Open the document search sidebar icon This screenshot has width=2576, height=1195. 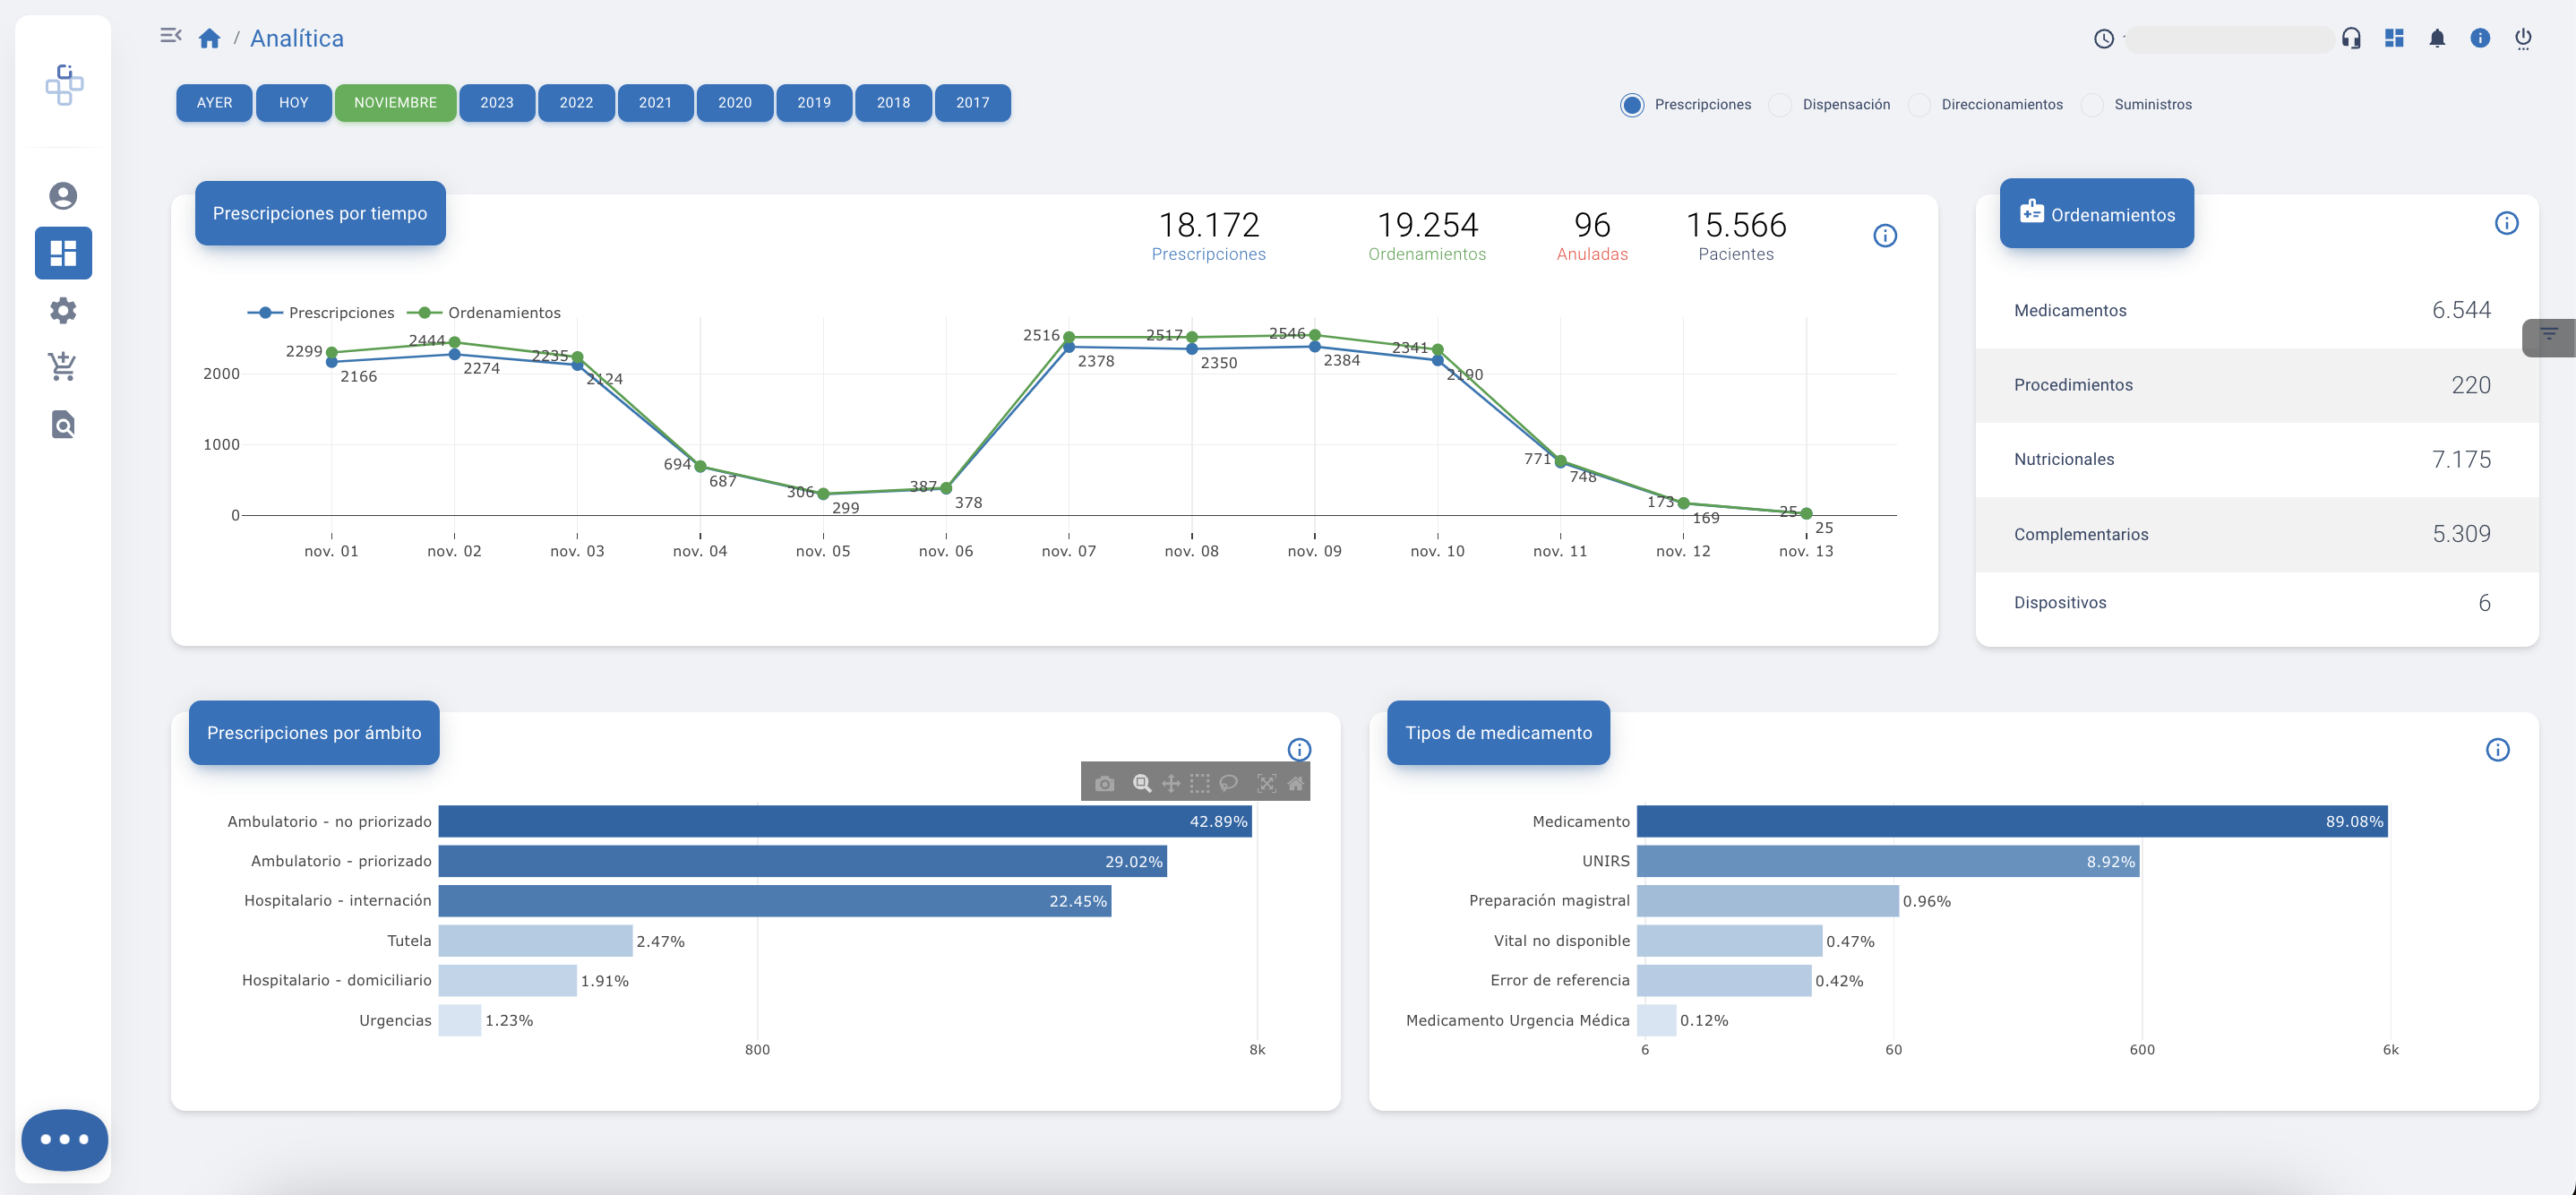[x=63, y=425]
